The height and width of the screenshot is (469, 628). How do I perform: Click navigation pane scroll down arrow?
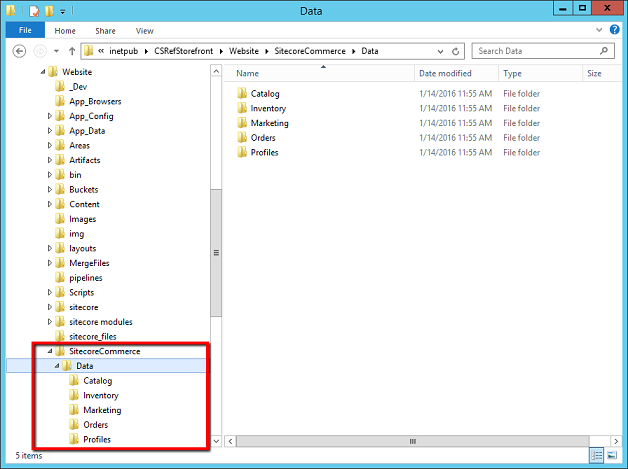(x=216, y=441)
